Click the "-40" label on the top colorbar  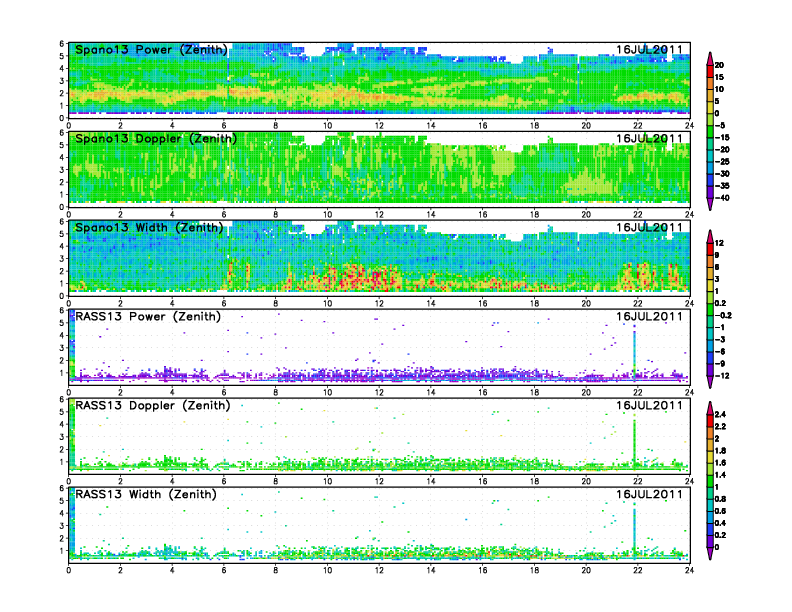[x=722, y=198]
